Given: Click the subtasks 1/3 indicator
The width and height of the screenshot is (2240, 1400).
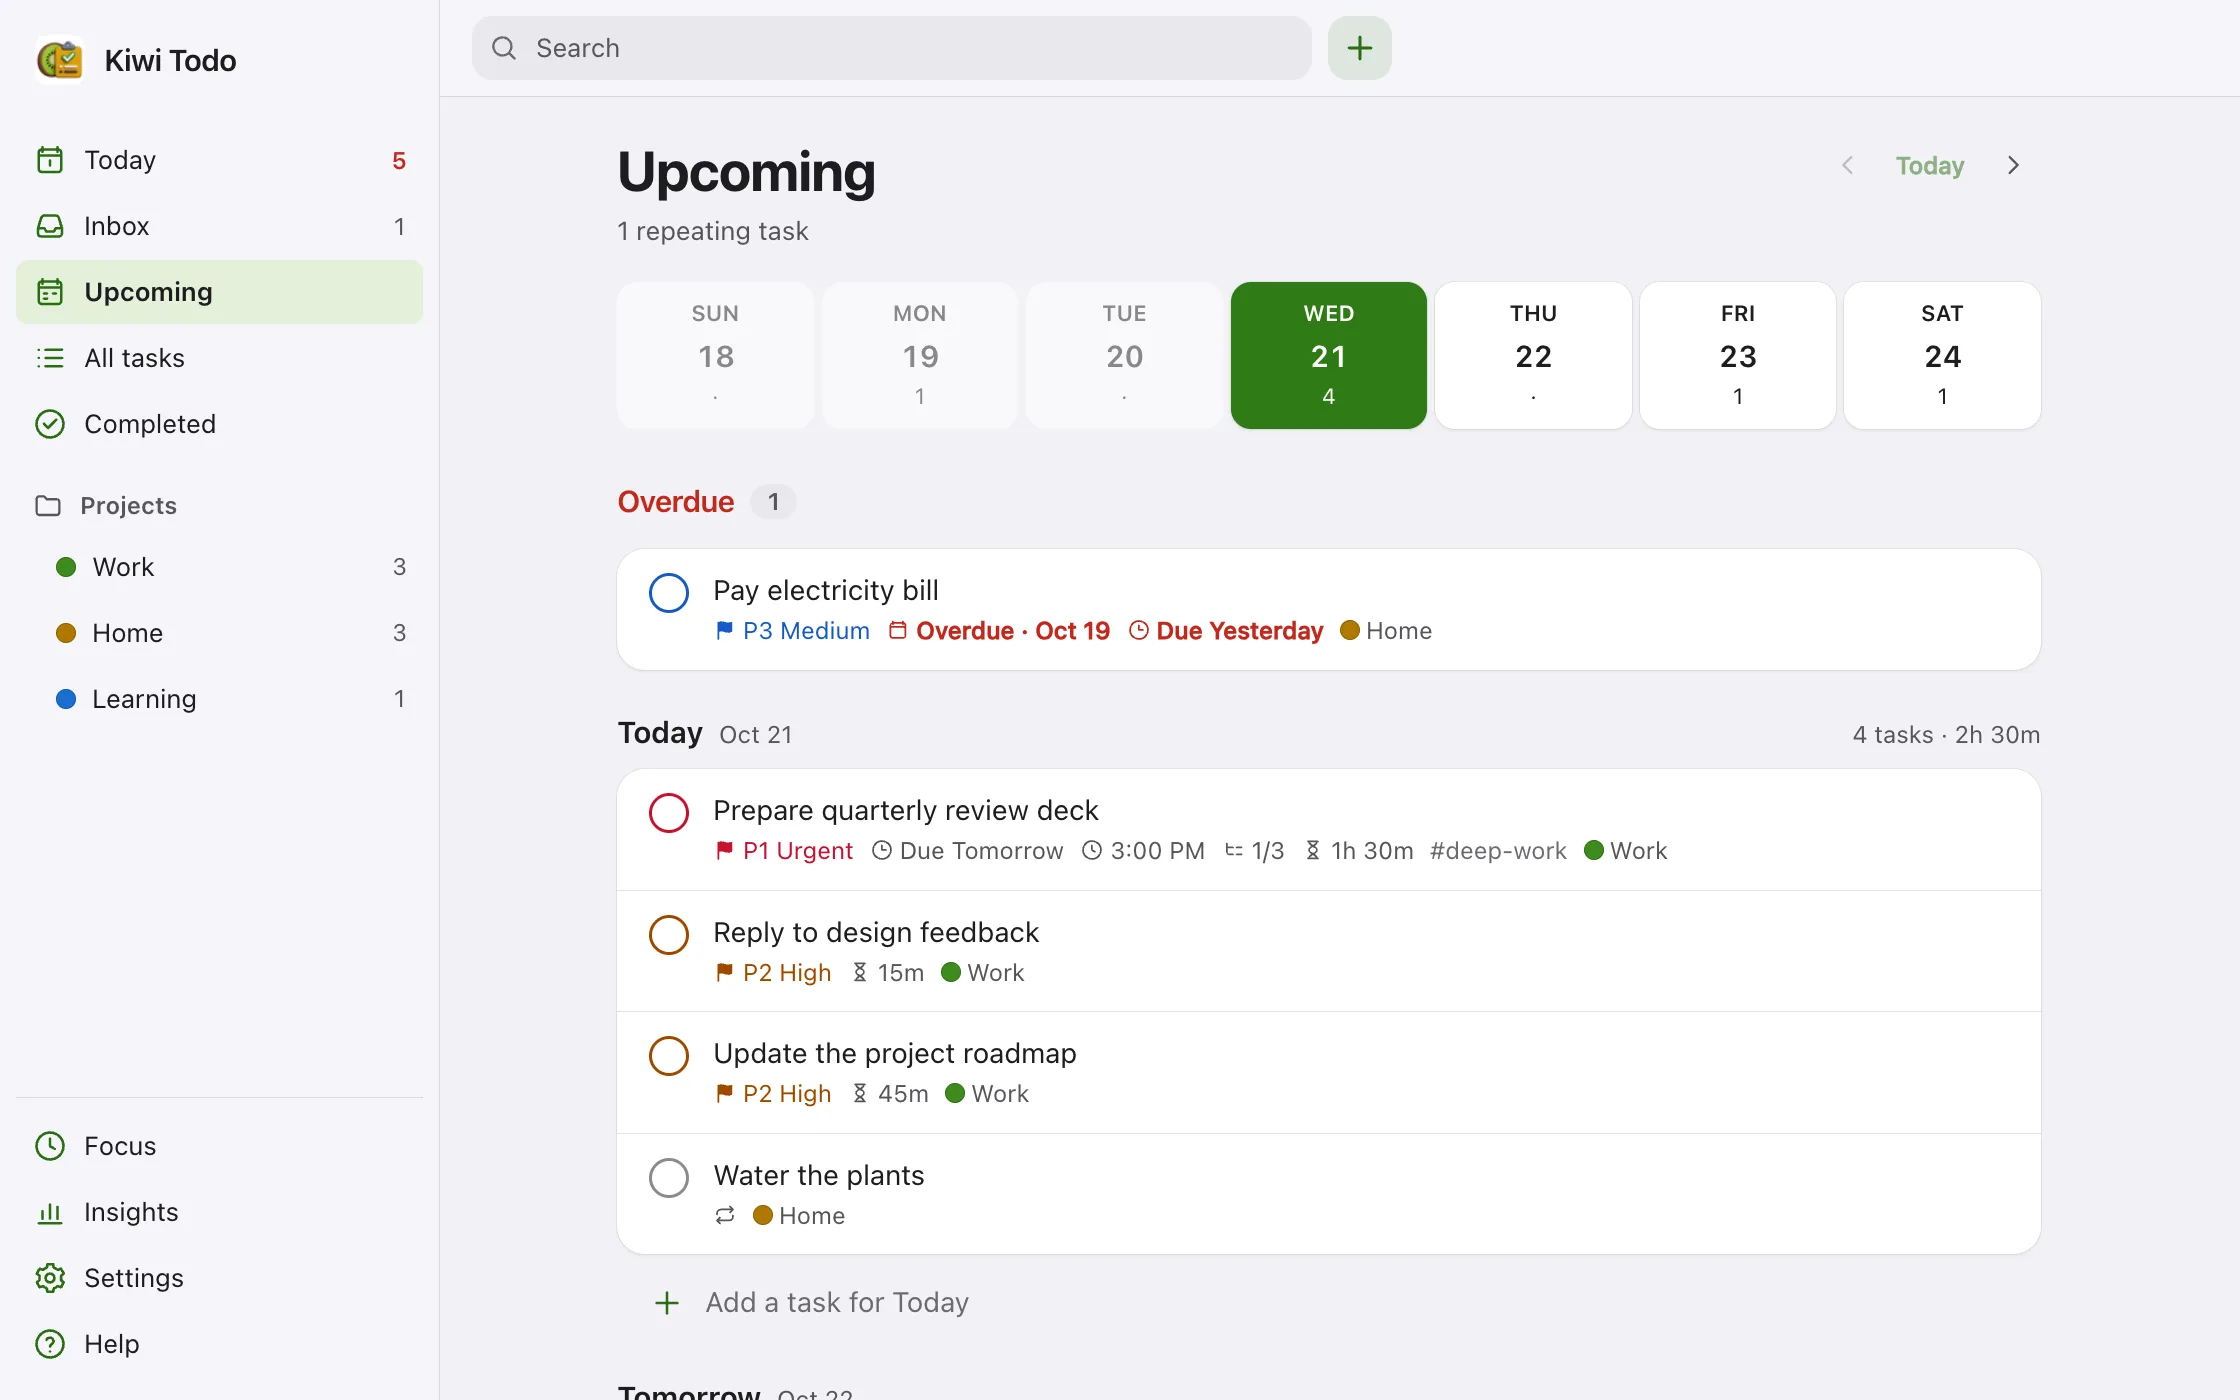Looking at the screenshot, I should (1254, 851).
